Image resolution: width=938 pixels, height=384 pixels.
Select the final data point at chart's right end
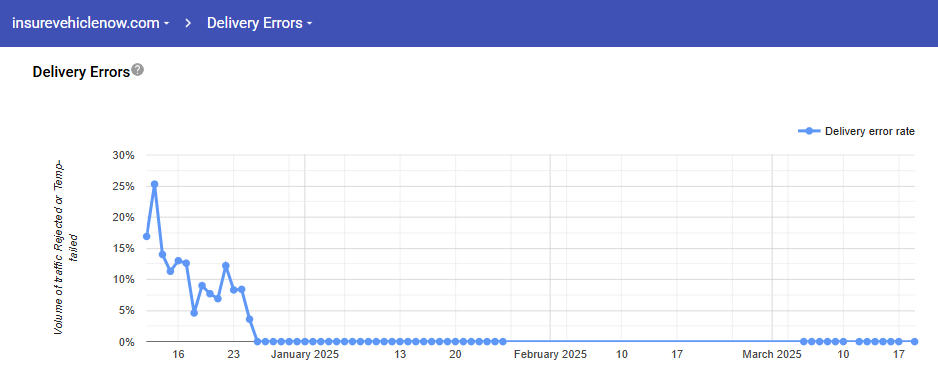pyautogui.click(x=915, y=342)
